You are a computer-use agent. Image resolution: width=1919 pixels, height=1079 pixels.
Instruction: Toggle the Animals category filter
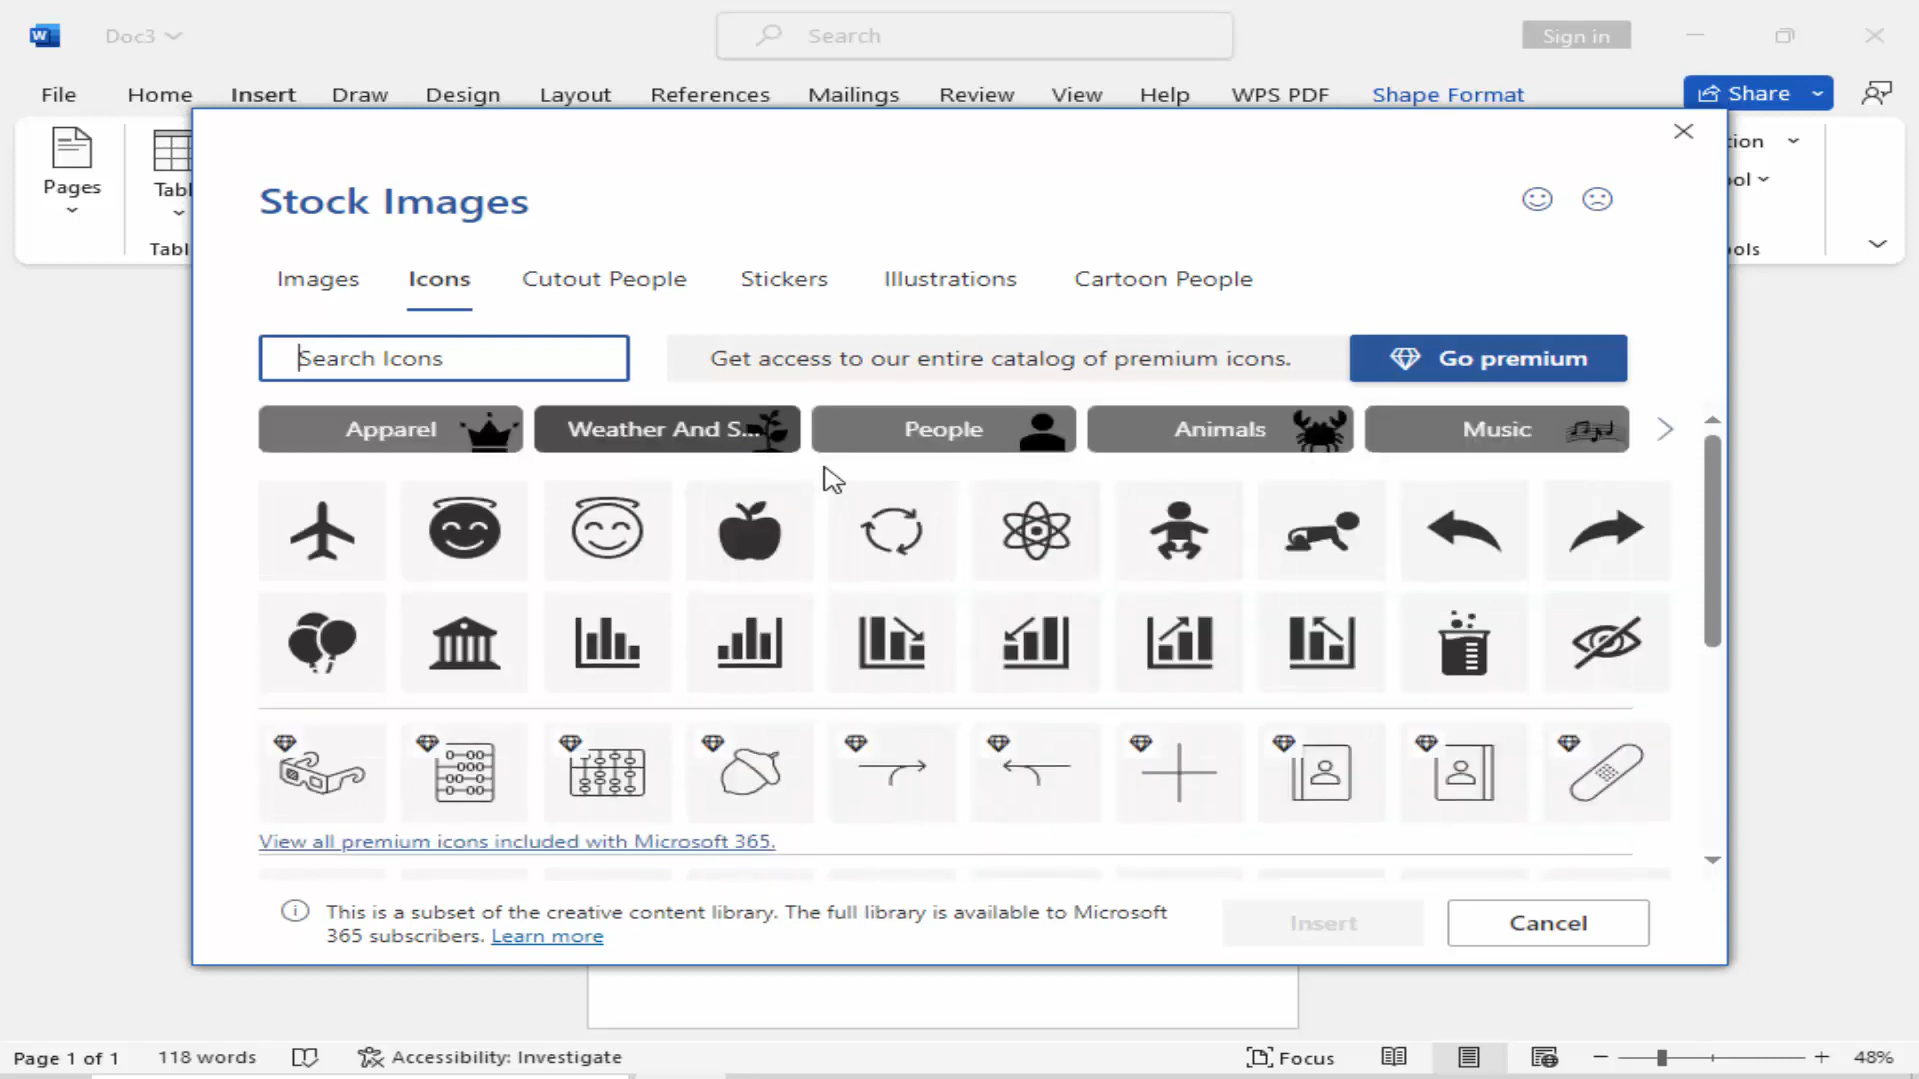pos(1219,429)
